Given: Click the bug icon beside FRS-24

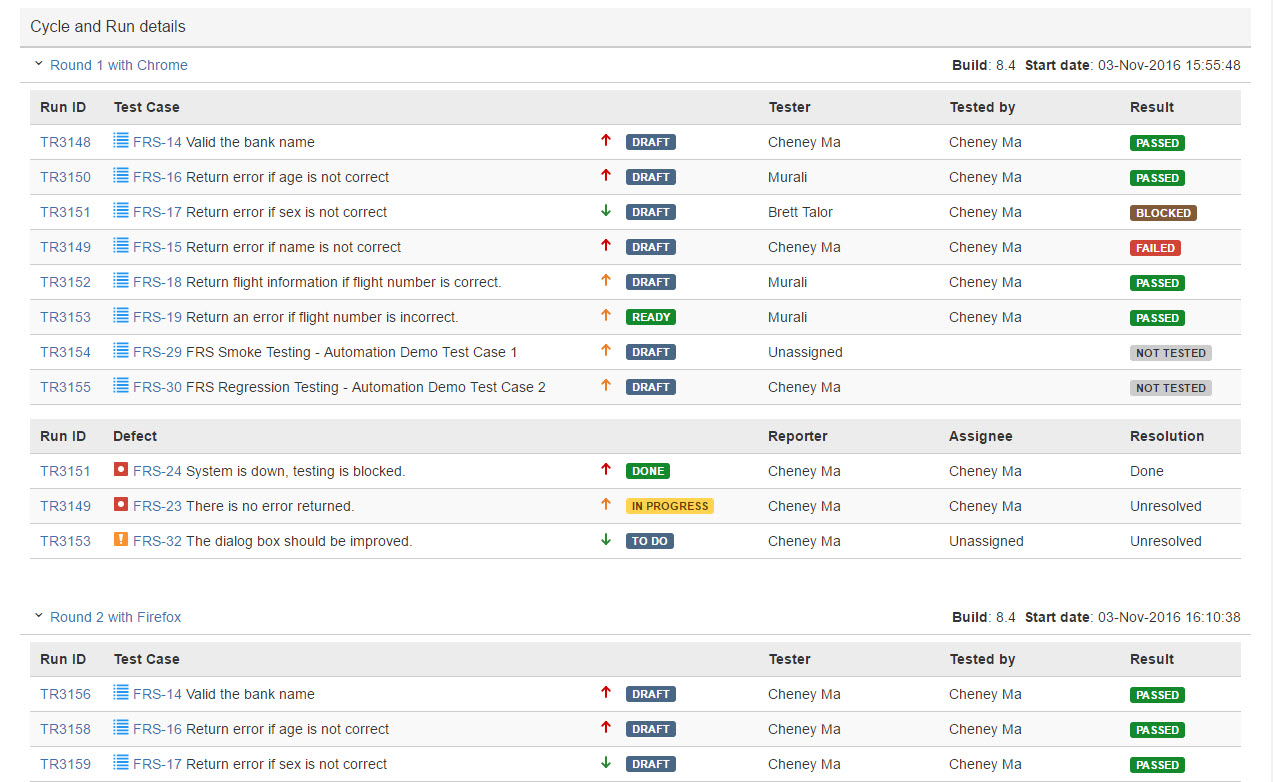Looking at the screenshot, I should pos(121,469).
